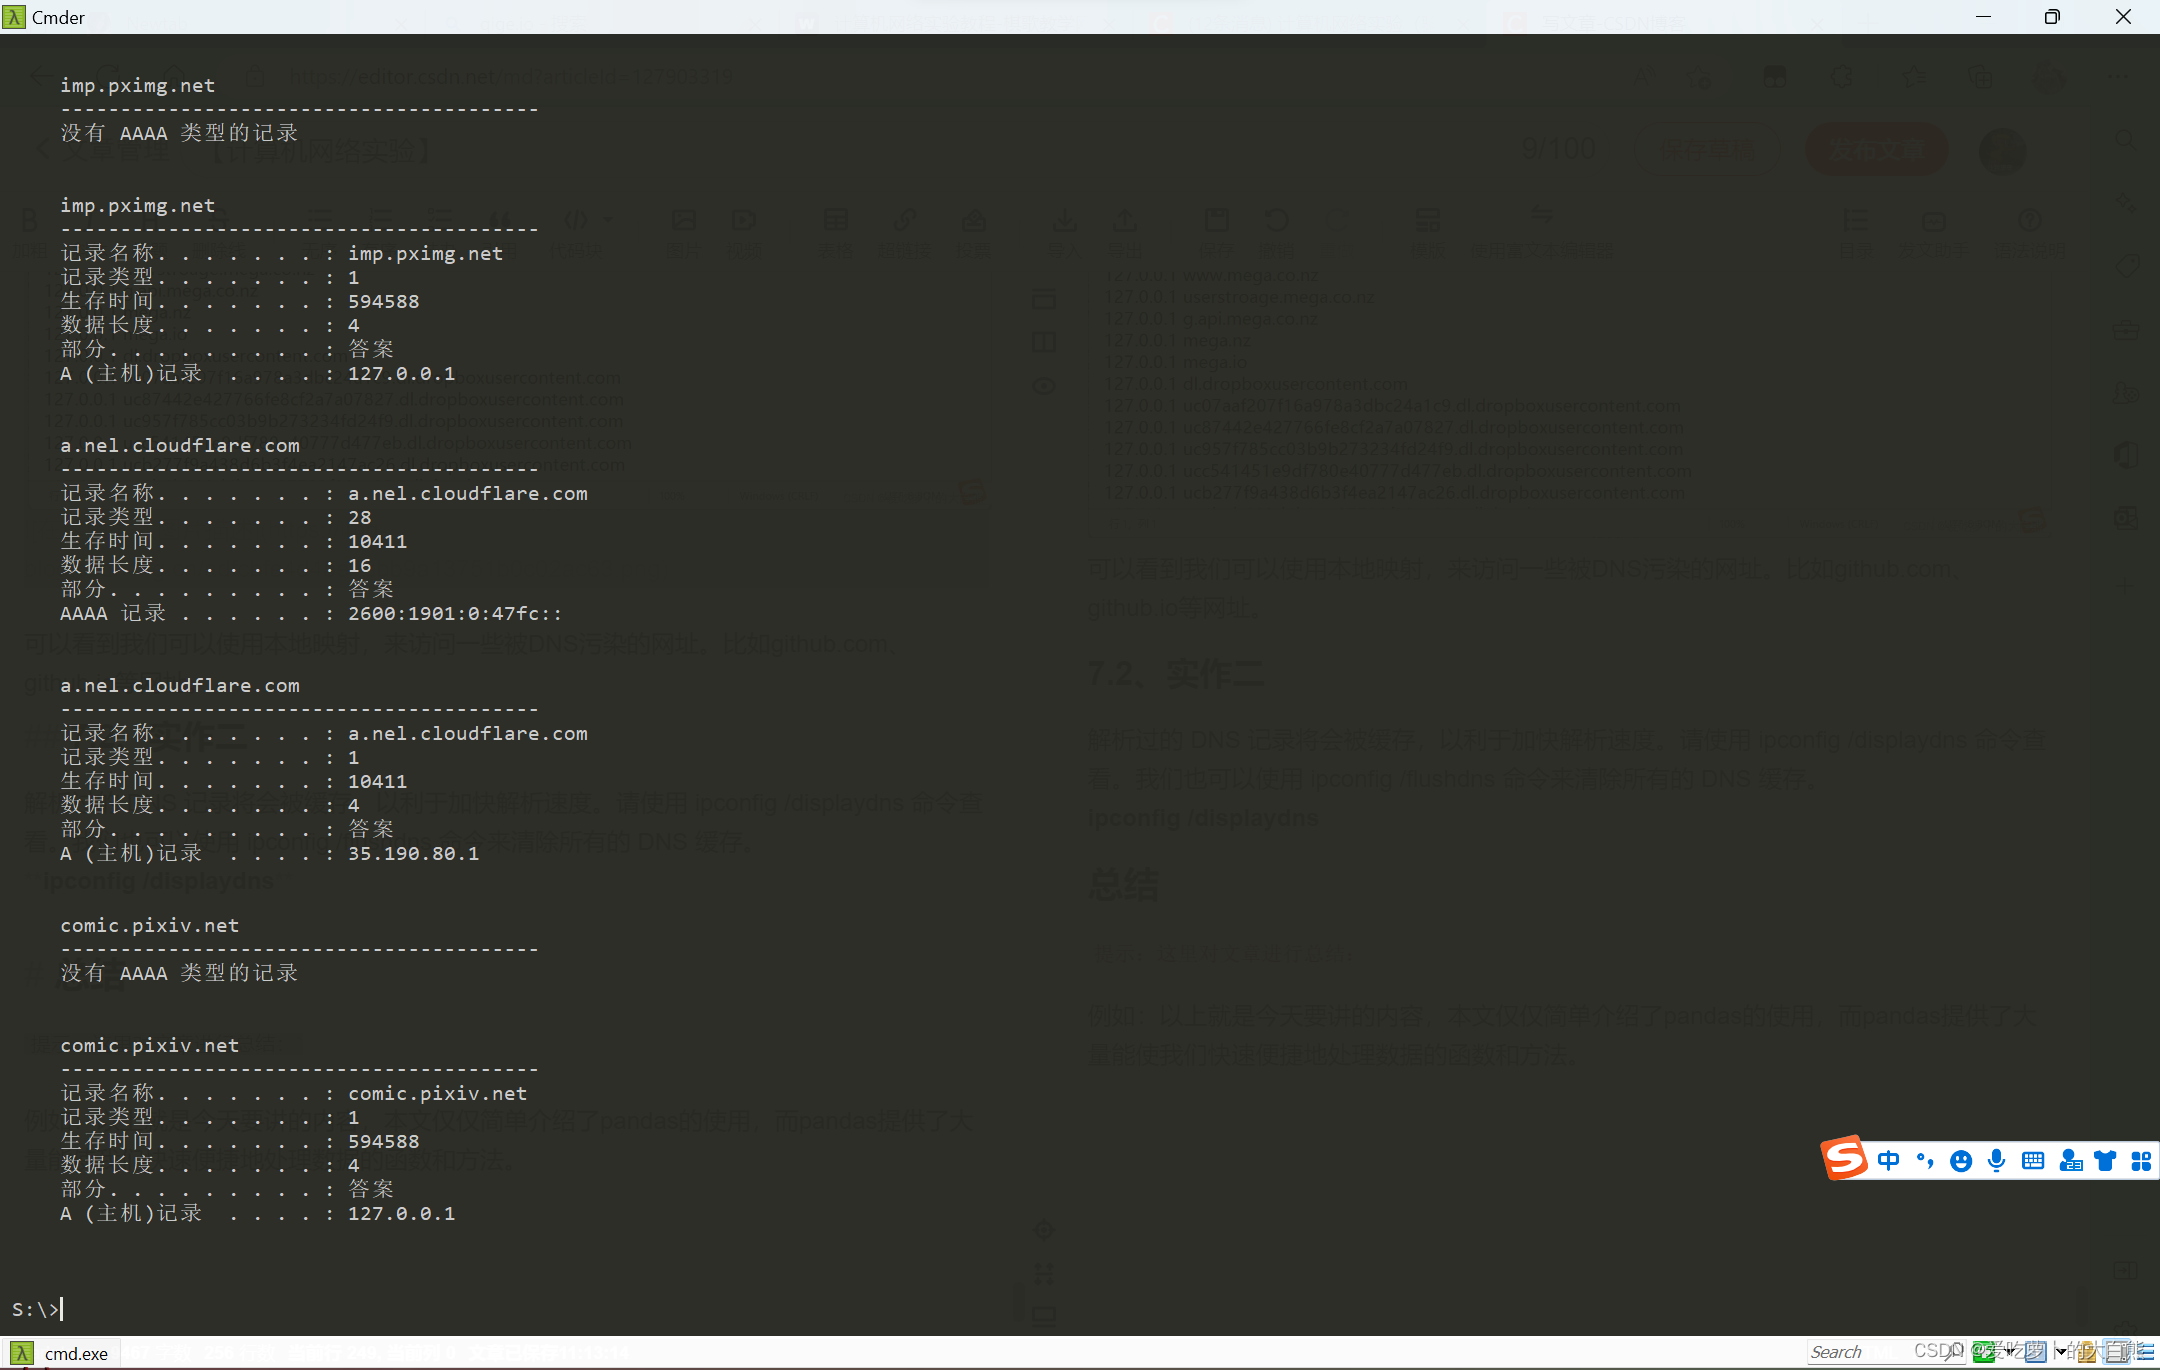Click the Cmder lambda icon in title bar
2160x1370 pixels.
tap(14, 17)
